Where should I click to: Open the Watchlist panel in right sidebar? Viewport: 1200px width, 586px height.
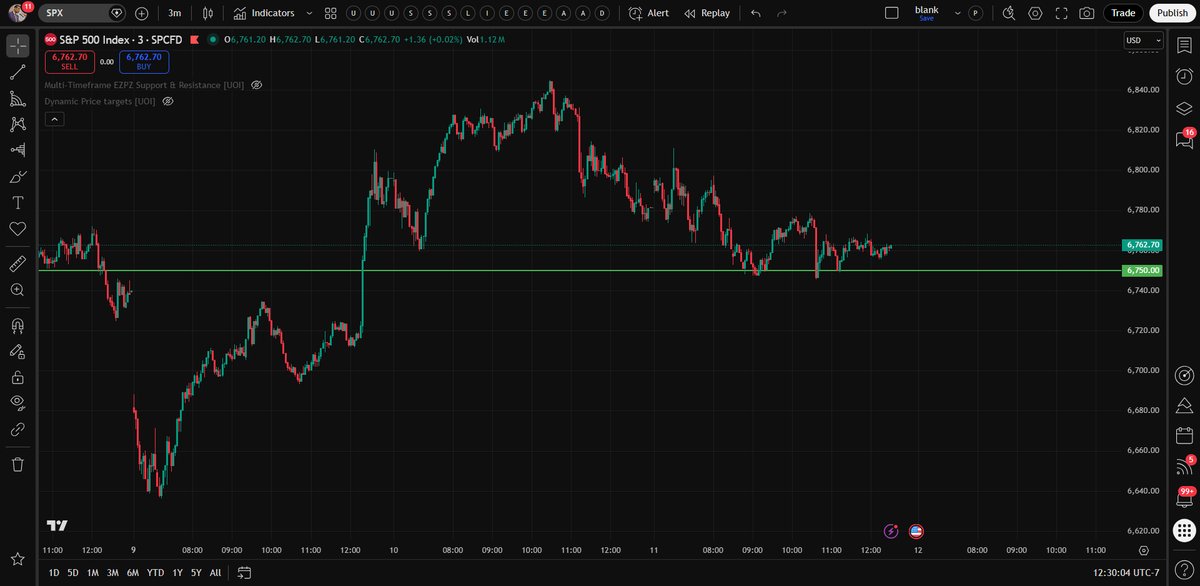[1184, 46]
